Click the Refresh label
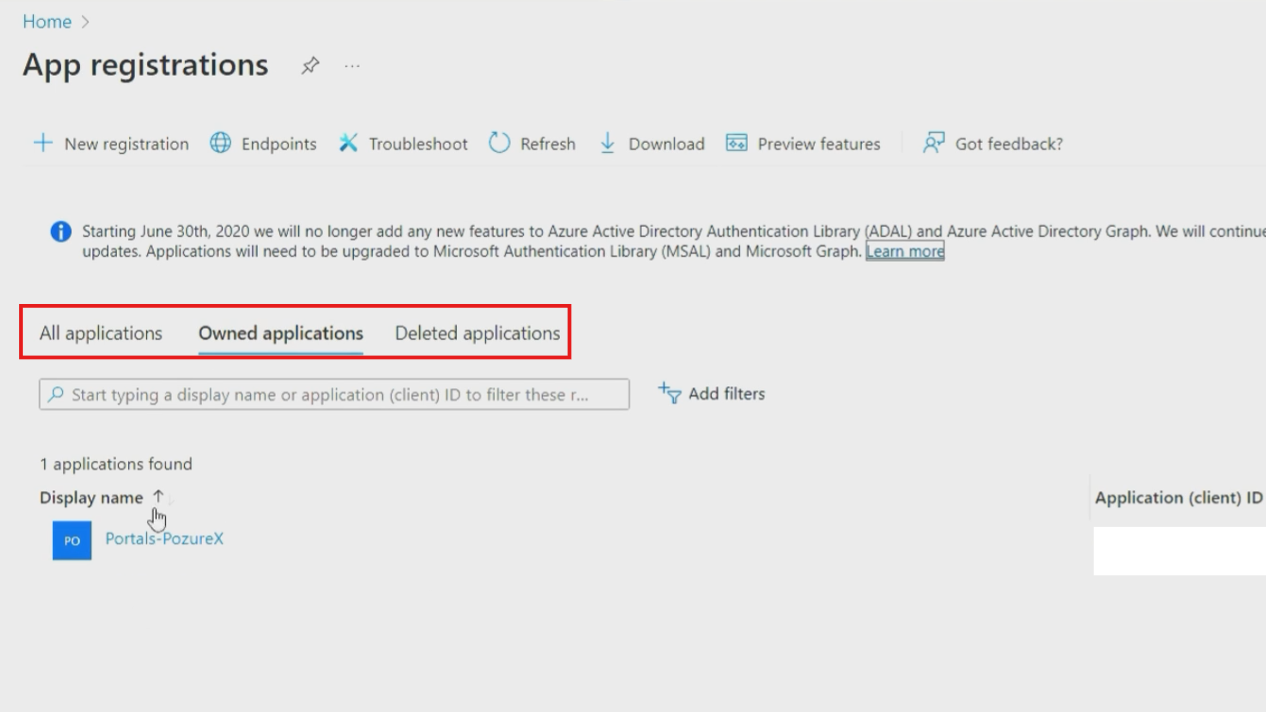The width and height of the screenshot is (1266, 712). tap(548, 144)
